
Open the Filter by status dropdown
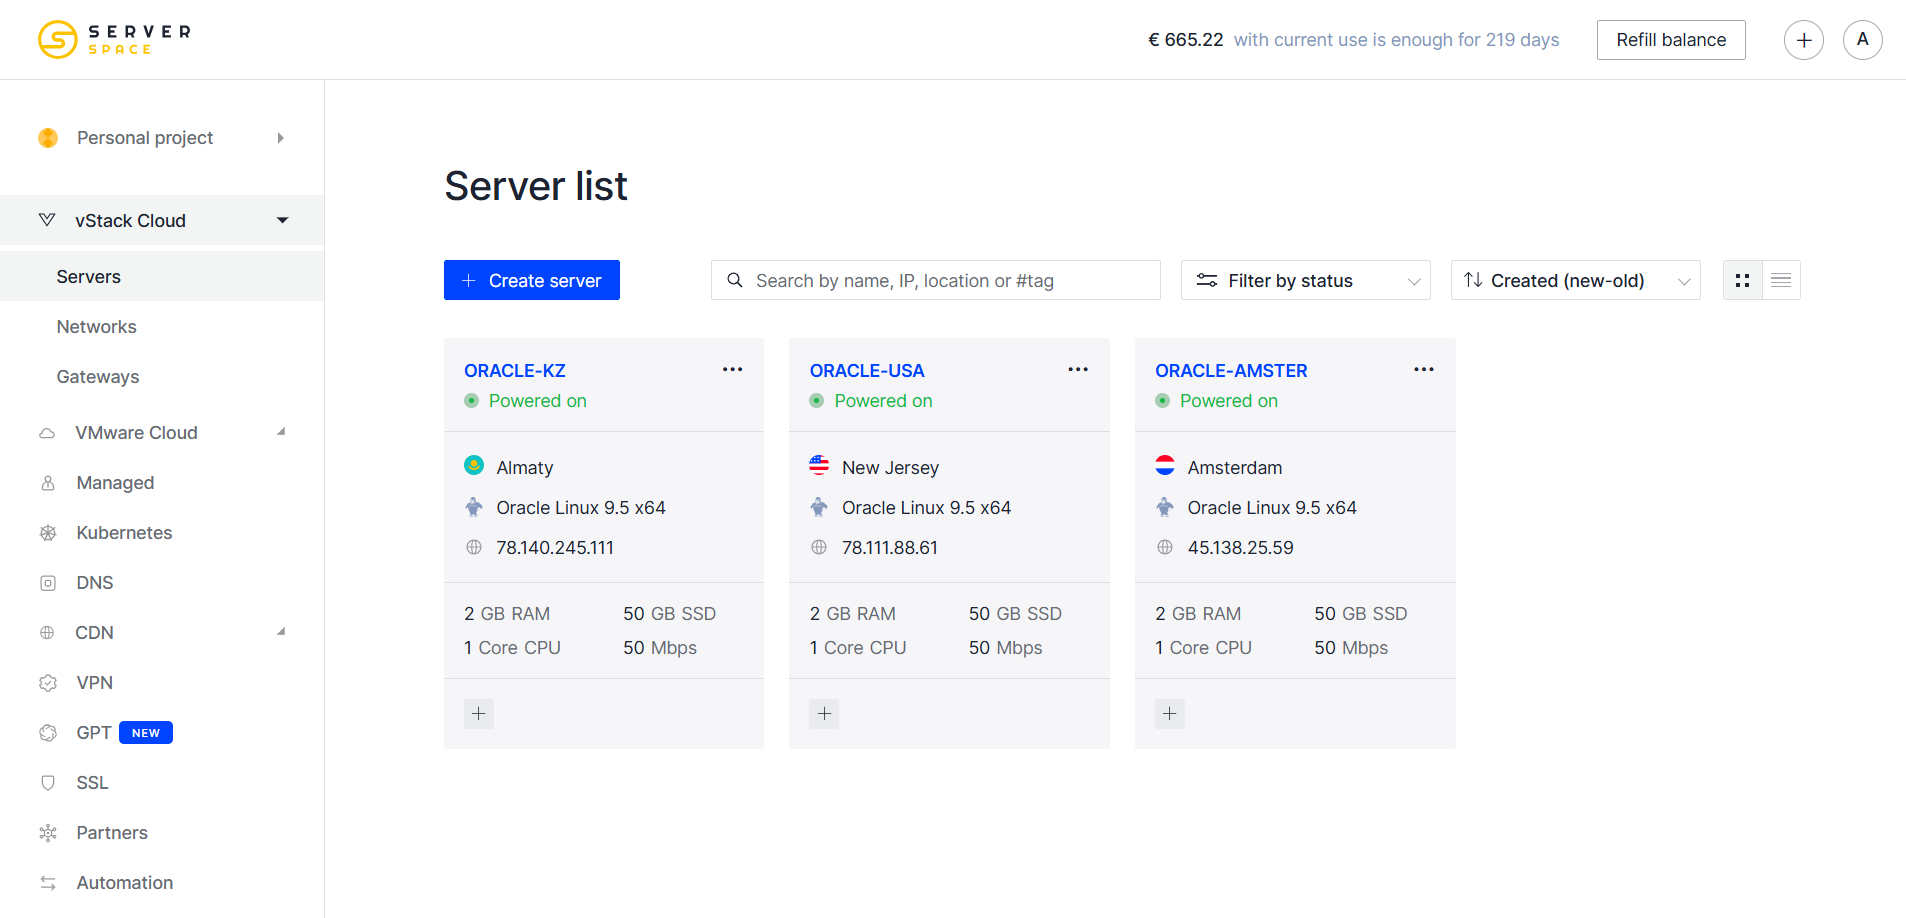click(x=1306, y=280)
